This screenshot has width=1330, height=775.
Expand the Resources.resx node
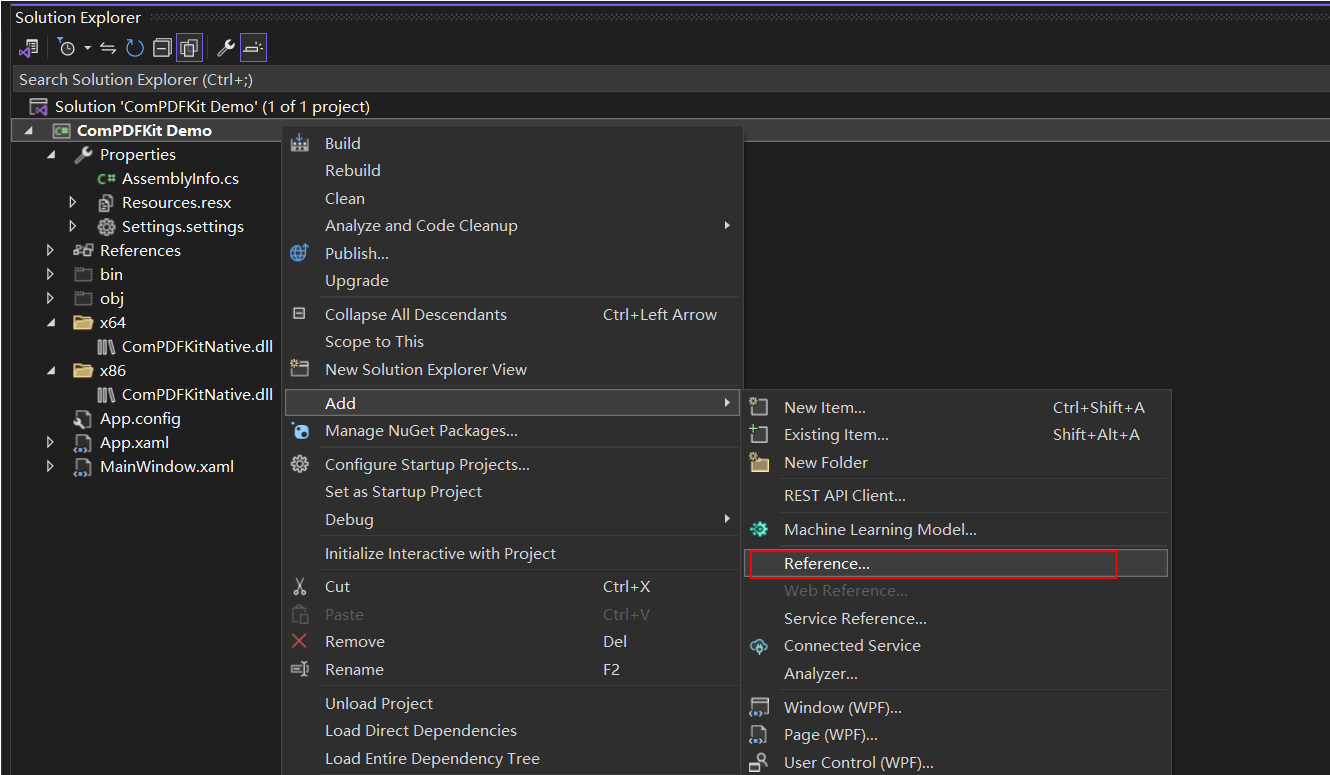[73, 202]
